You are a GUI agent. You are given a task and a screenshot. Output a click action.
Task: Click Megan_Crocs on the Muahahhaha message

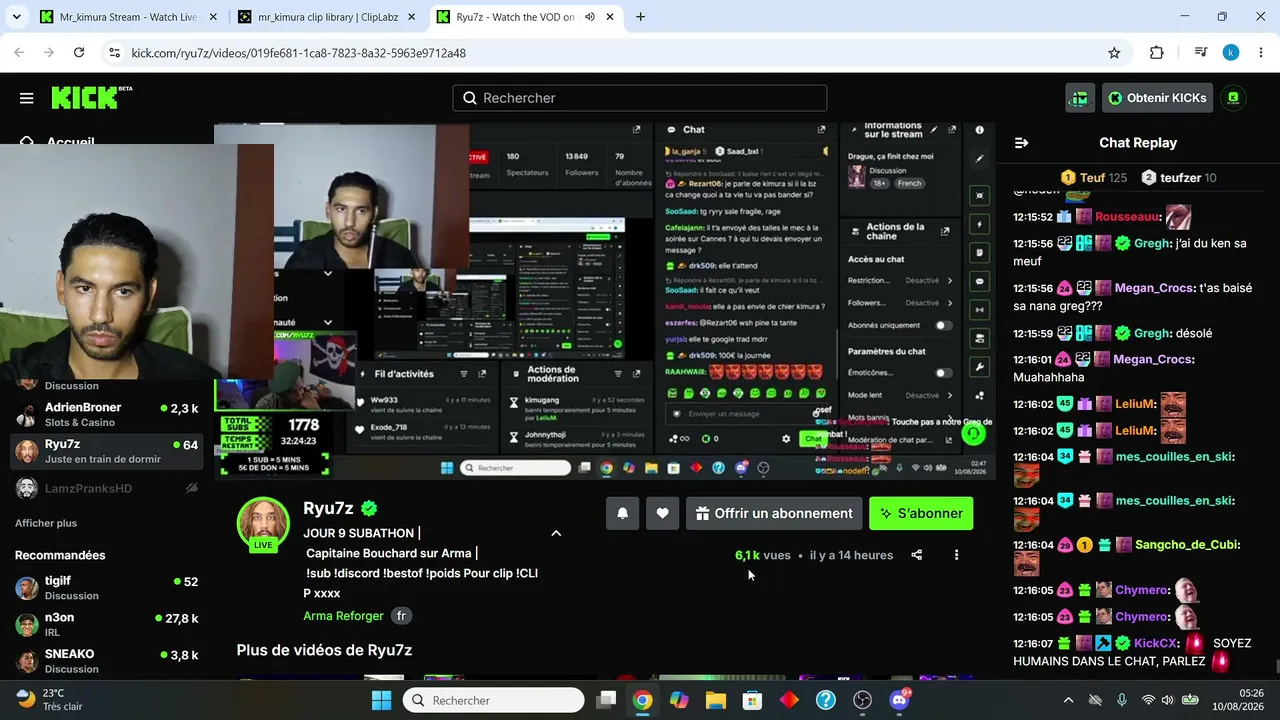tap(1154, 359)
